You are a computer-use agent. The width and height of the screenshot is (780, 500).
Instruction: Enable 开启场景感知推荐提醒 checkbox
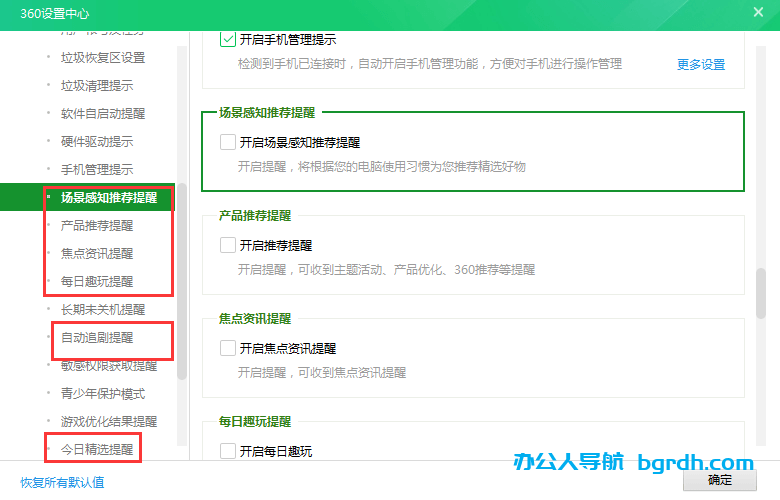(228, 142)
